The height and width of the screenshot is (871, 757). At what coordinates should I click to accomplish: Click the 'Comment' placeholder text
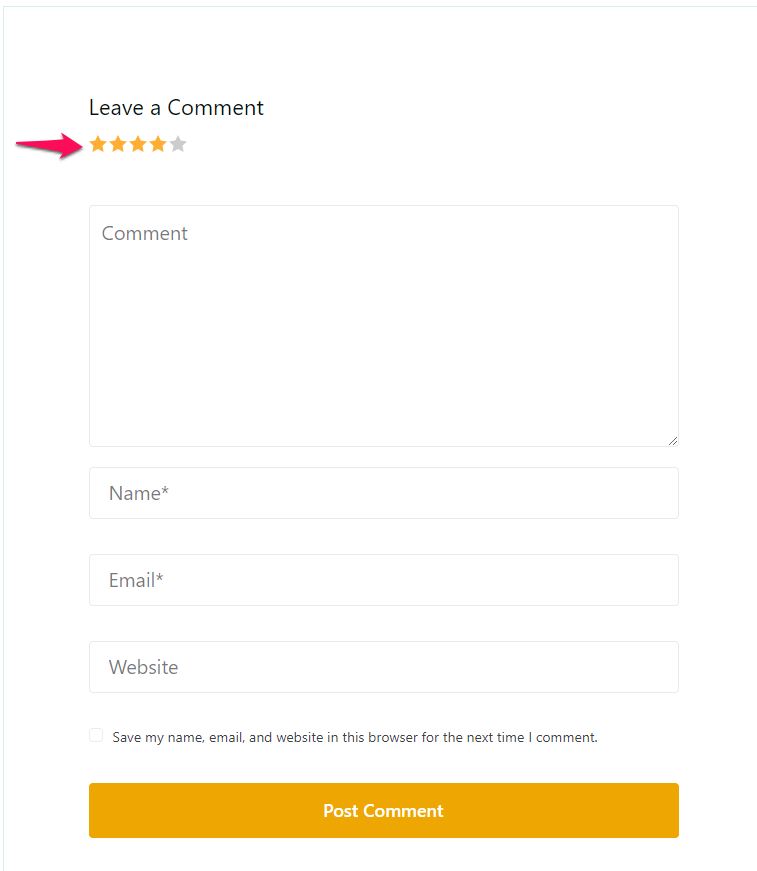[x=145, y=234]
